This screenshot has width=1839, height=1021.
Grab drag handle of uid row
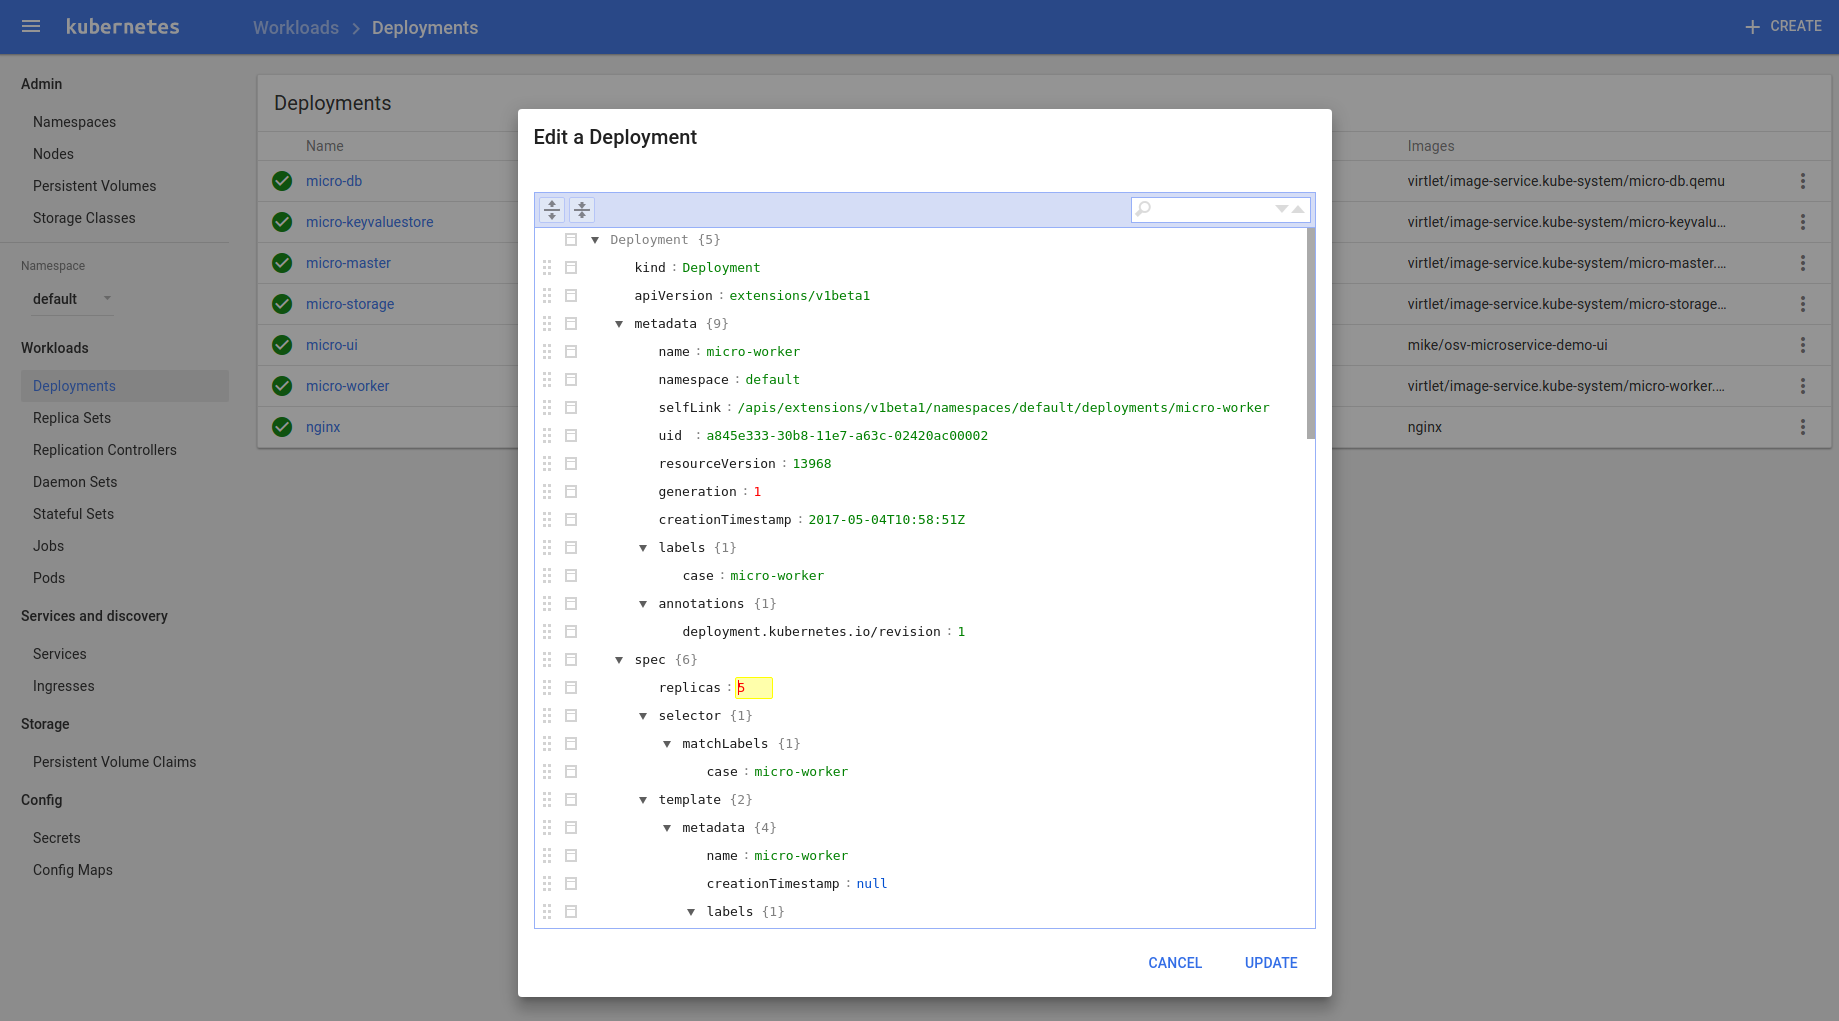547,436
